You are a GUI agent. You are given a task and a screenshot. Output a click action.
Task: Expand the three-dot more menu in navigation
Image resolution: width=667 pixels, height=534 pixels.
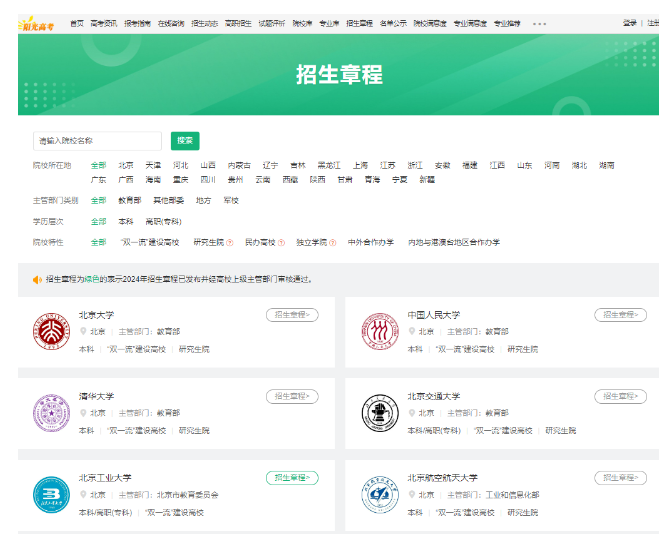[x=539, y=24]
